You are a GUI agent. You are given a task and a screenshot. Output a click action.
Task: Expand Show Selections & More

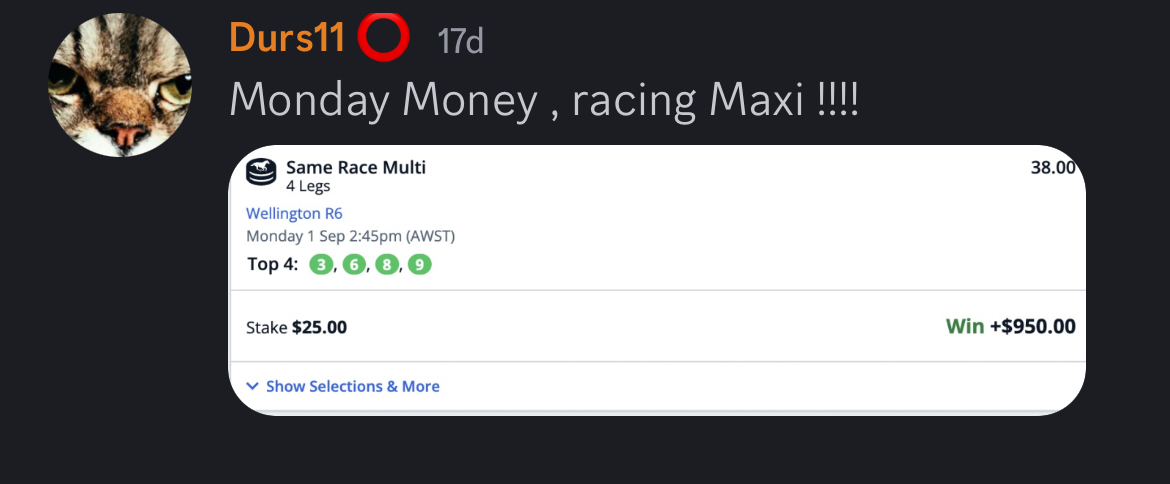point(352,386)
